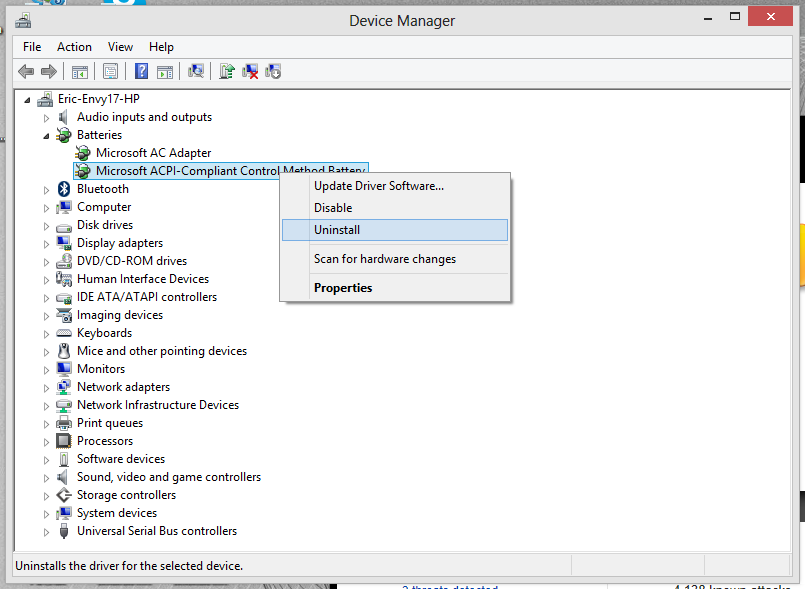Expand the Network adapters category

click(x=46, y=387)
